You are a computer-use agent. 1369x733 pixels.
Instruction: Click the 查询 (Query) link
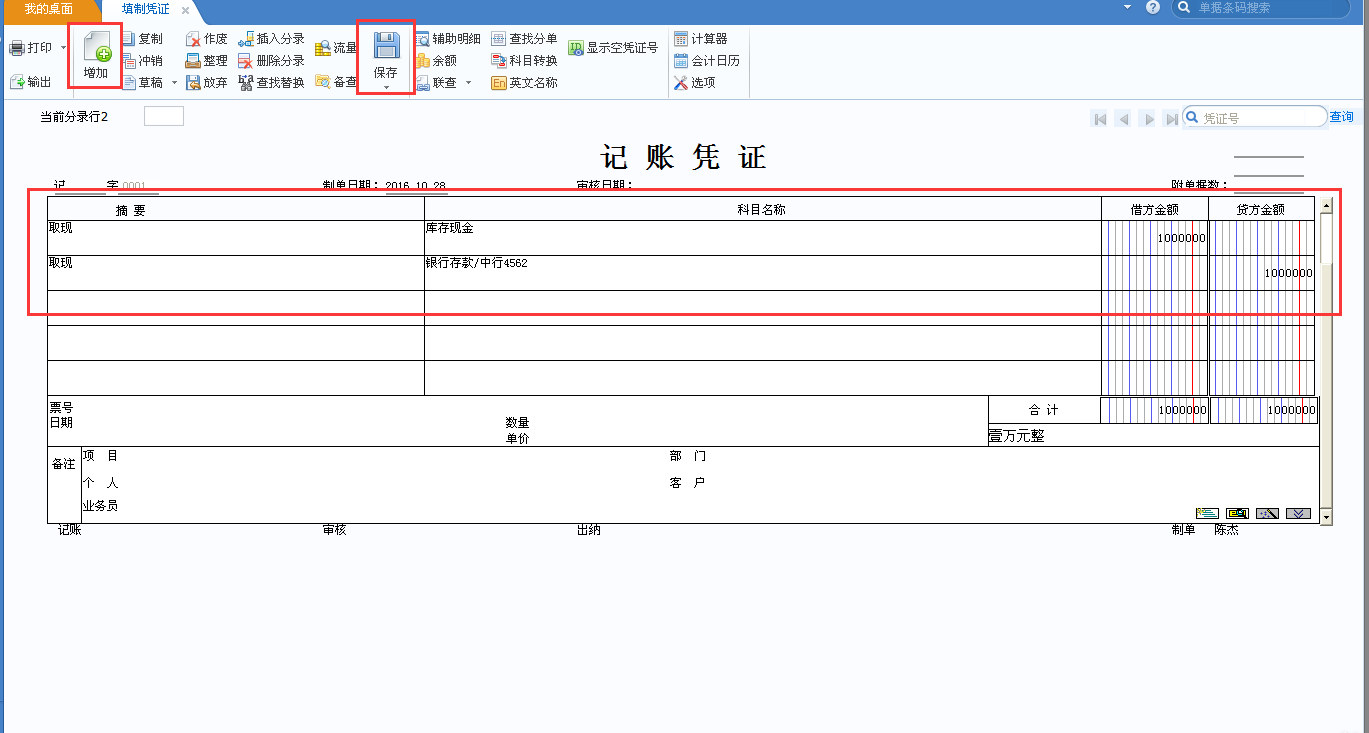click(1341, 118)
